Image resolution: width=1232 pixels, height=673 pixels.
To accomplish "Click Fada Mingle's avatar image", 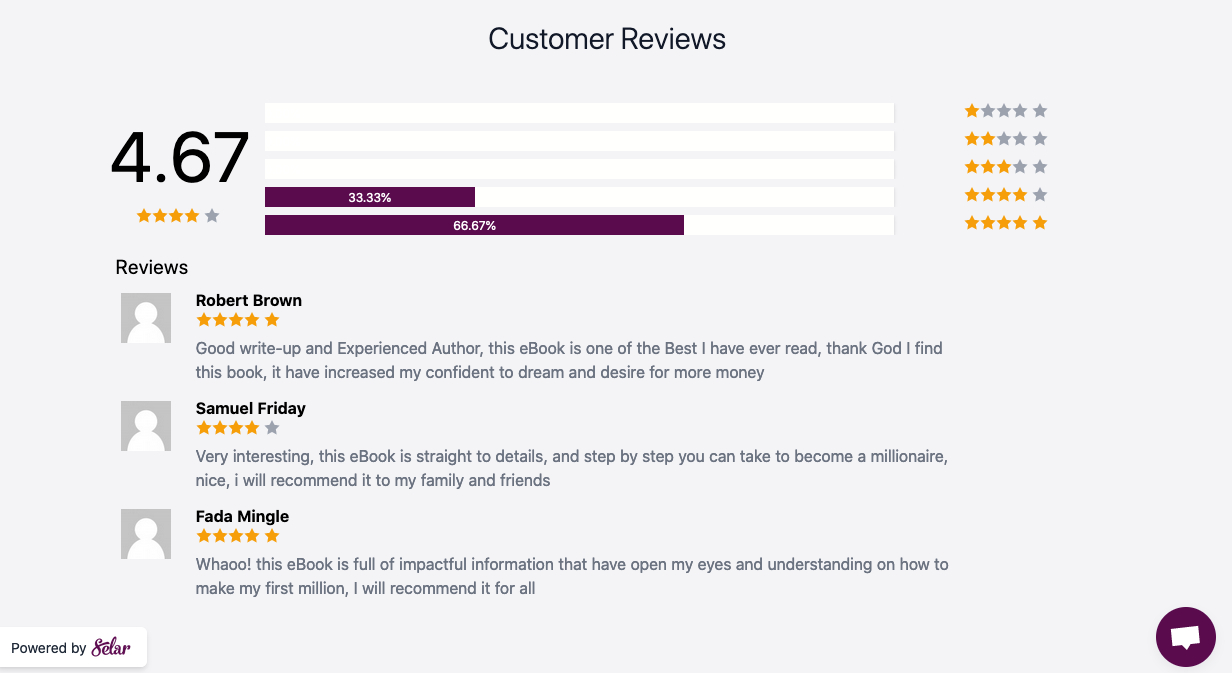I will pos(146,534).
